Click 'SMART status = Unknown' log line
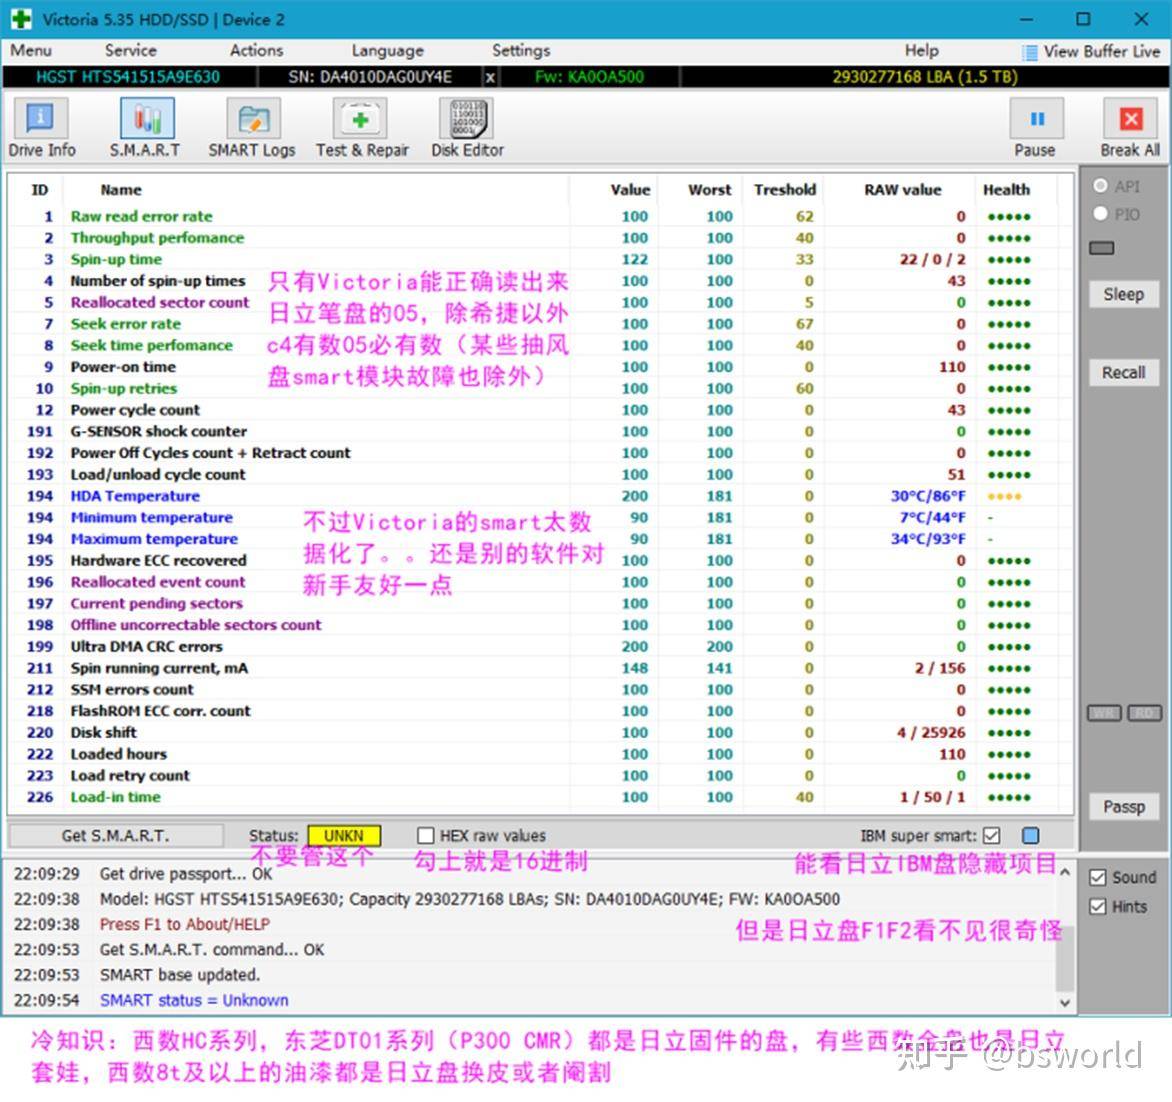This screenshot has height=1102, width=1172. 194,1000
